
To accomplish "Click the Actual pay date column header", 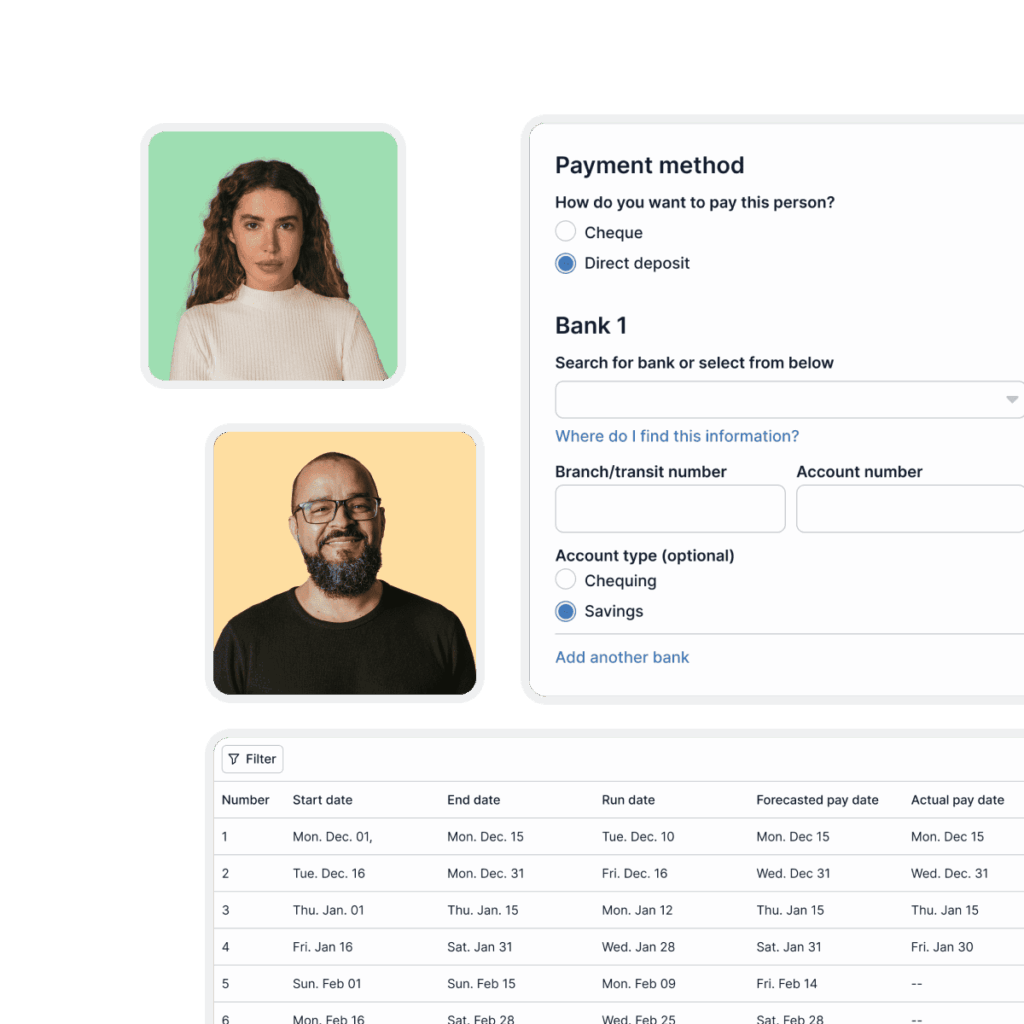I will point(957,800).
